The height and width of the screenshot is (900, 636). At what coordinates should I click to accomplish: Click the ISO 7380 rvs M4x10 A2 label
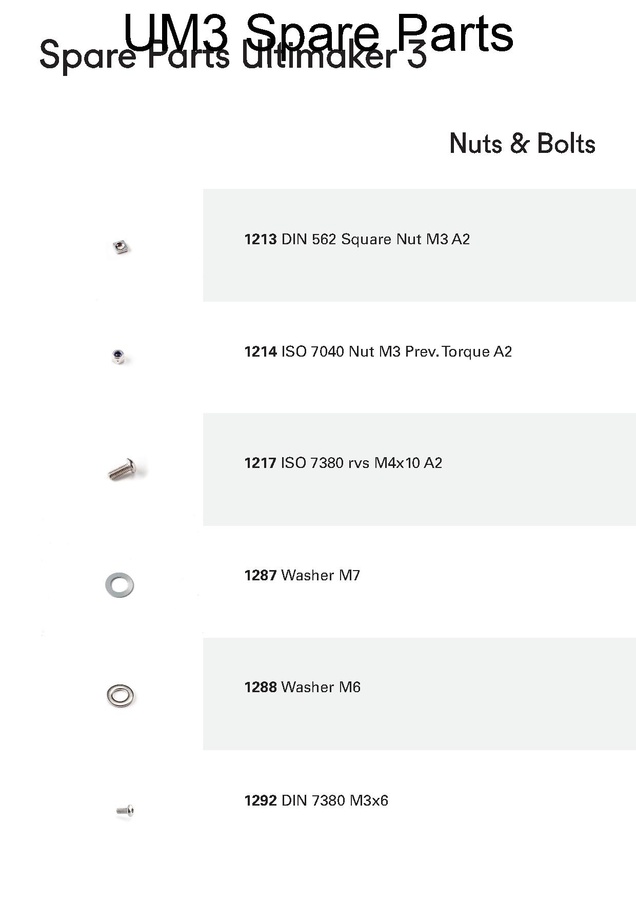[361, 463]
